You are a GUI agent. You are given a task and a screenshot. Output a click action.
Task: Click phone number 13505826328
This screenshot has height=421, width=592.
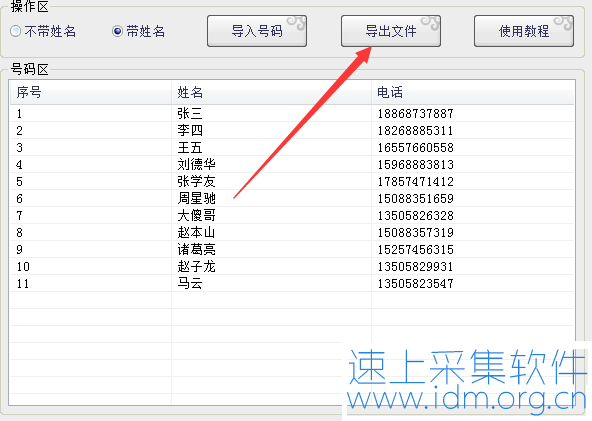point(415,215)
